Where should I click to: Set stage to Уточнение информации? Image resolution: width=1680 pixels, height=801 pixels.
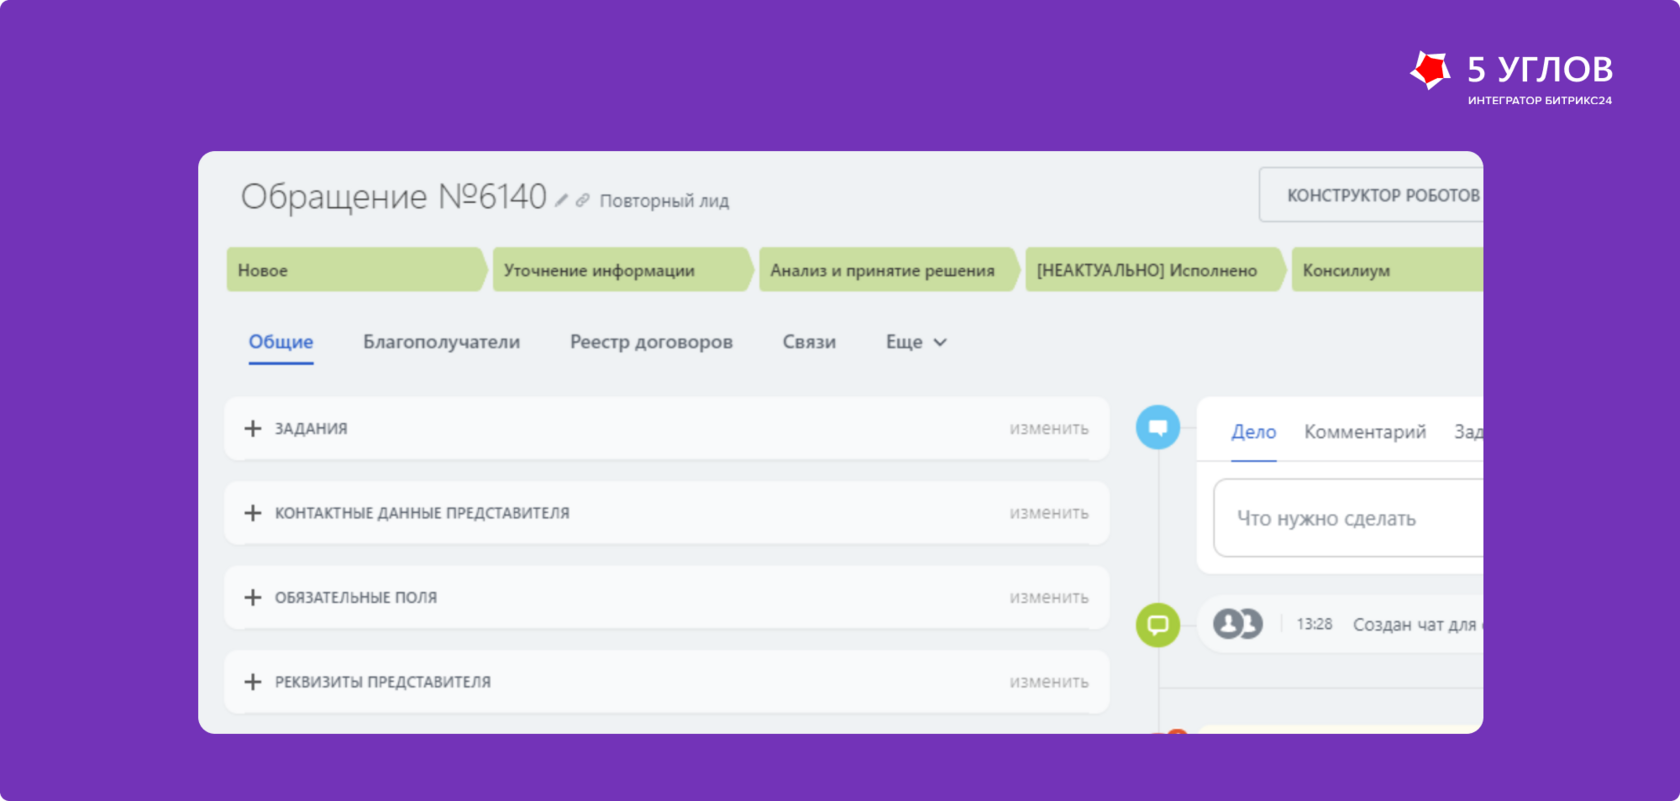pyautogui.click(x=623, y=270)
